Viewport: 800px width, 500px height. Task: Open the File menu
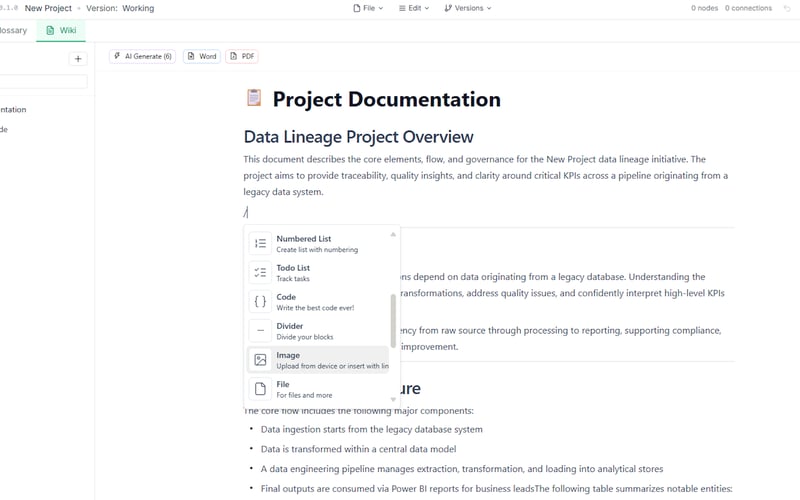click(368, 8)
